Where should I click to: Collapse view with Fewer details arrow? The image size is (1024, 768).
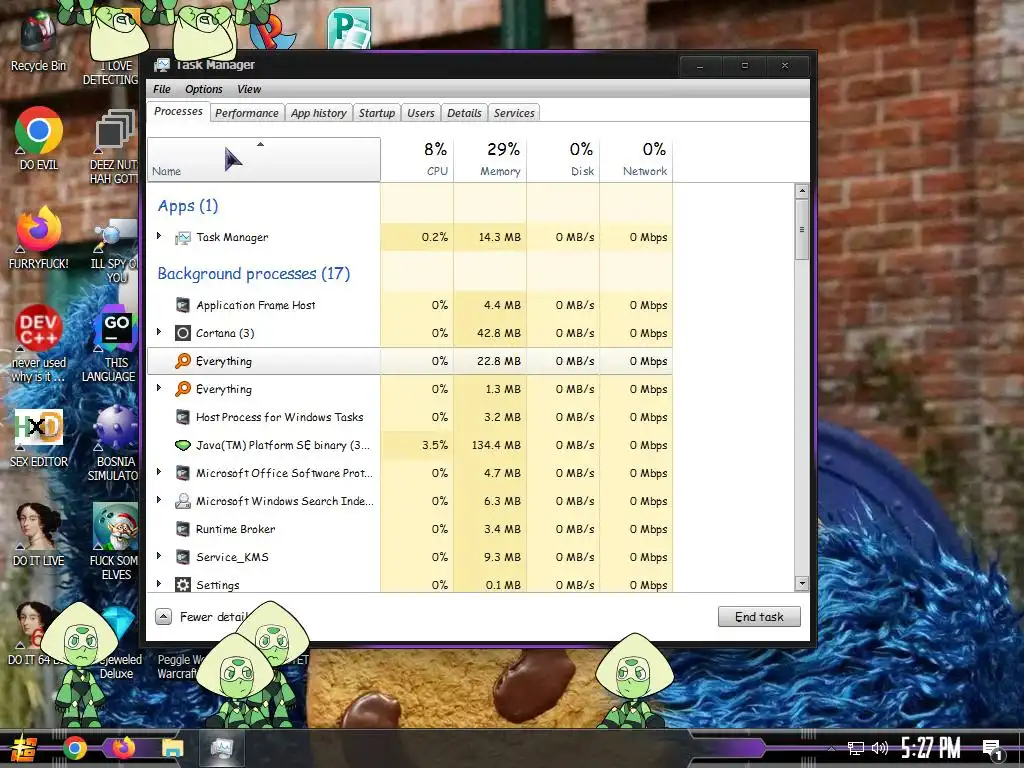pos(163,616)
